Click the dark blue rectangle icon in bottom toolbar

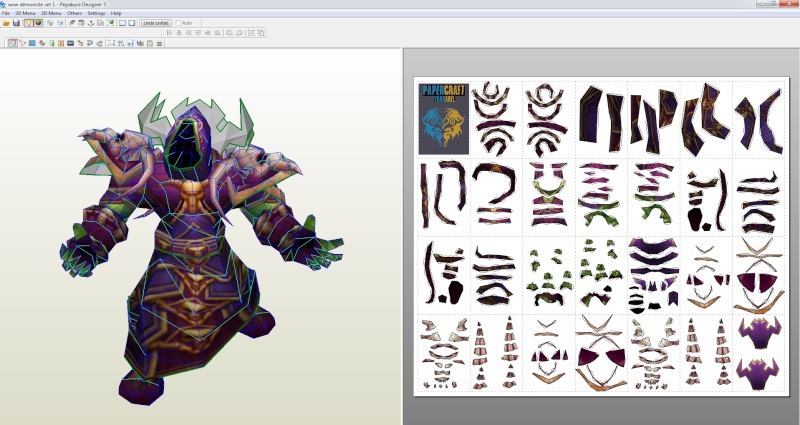coord(70,43)
